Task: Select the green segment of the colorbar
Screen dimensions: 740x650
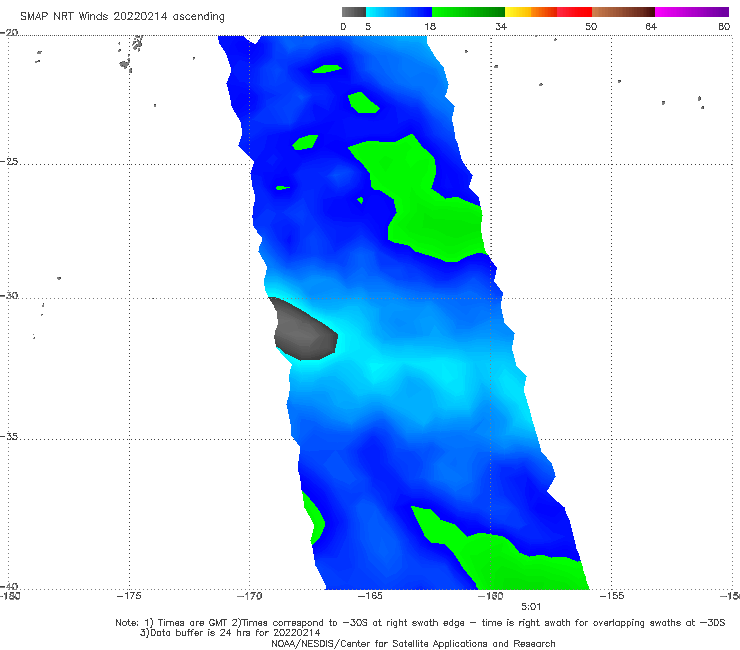Action: pyautogui.click(x=468, y=12)
